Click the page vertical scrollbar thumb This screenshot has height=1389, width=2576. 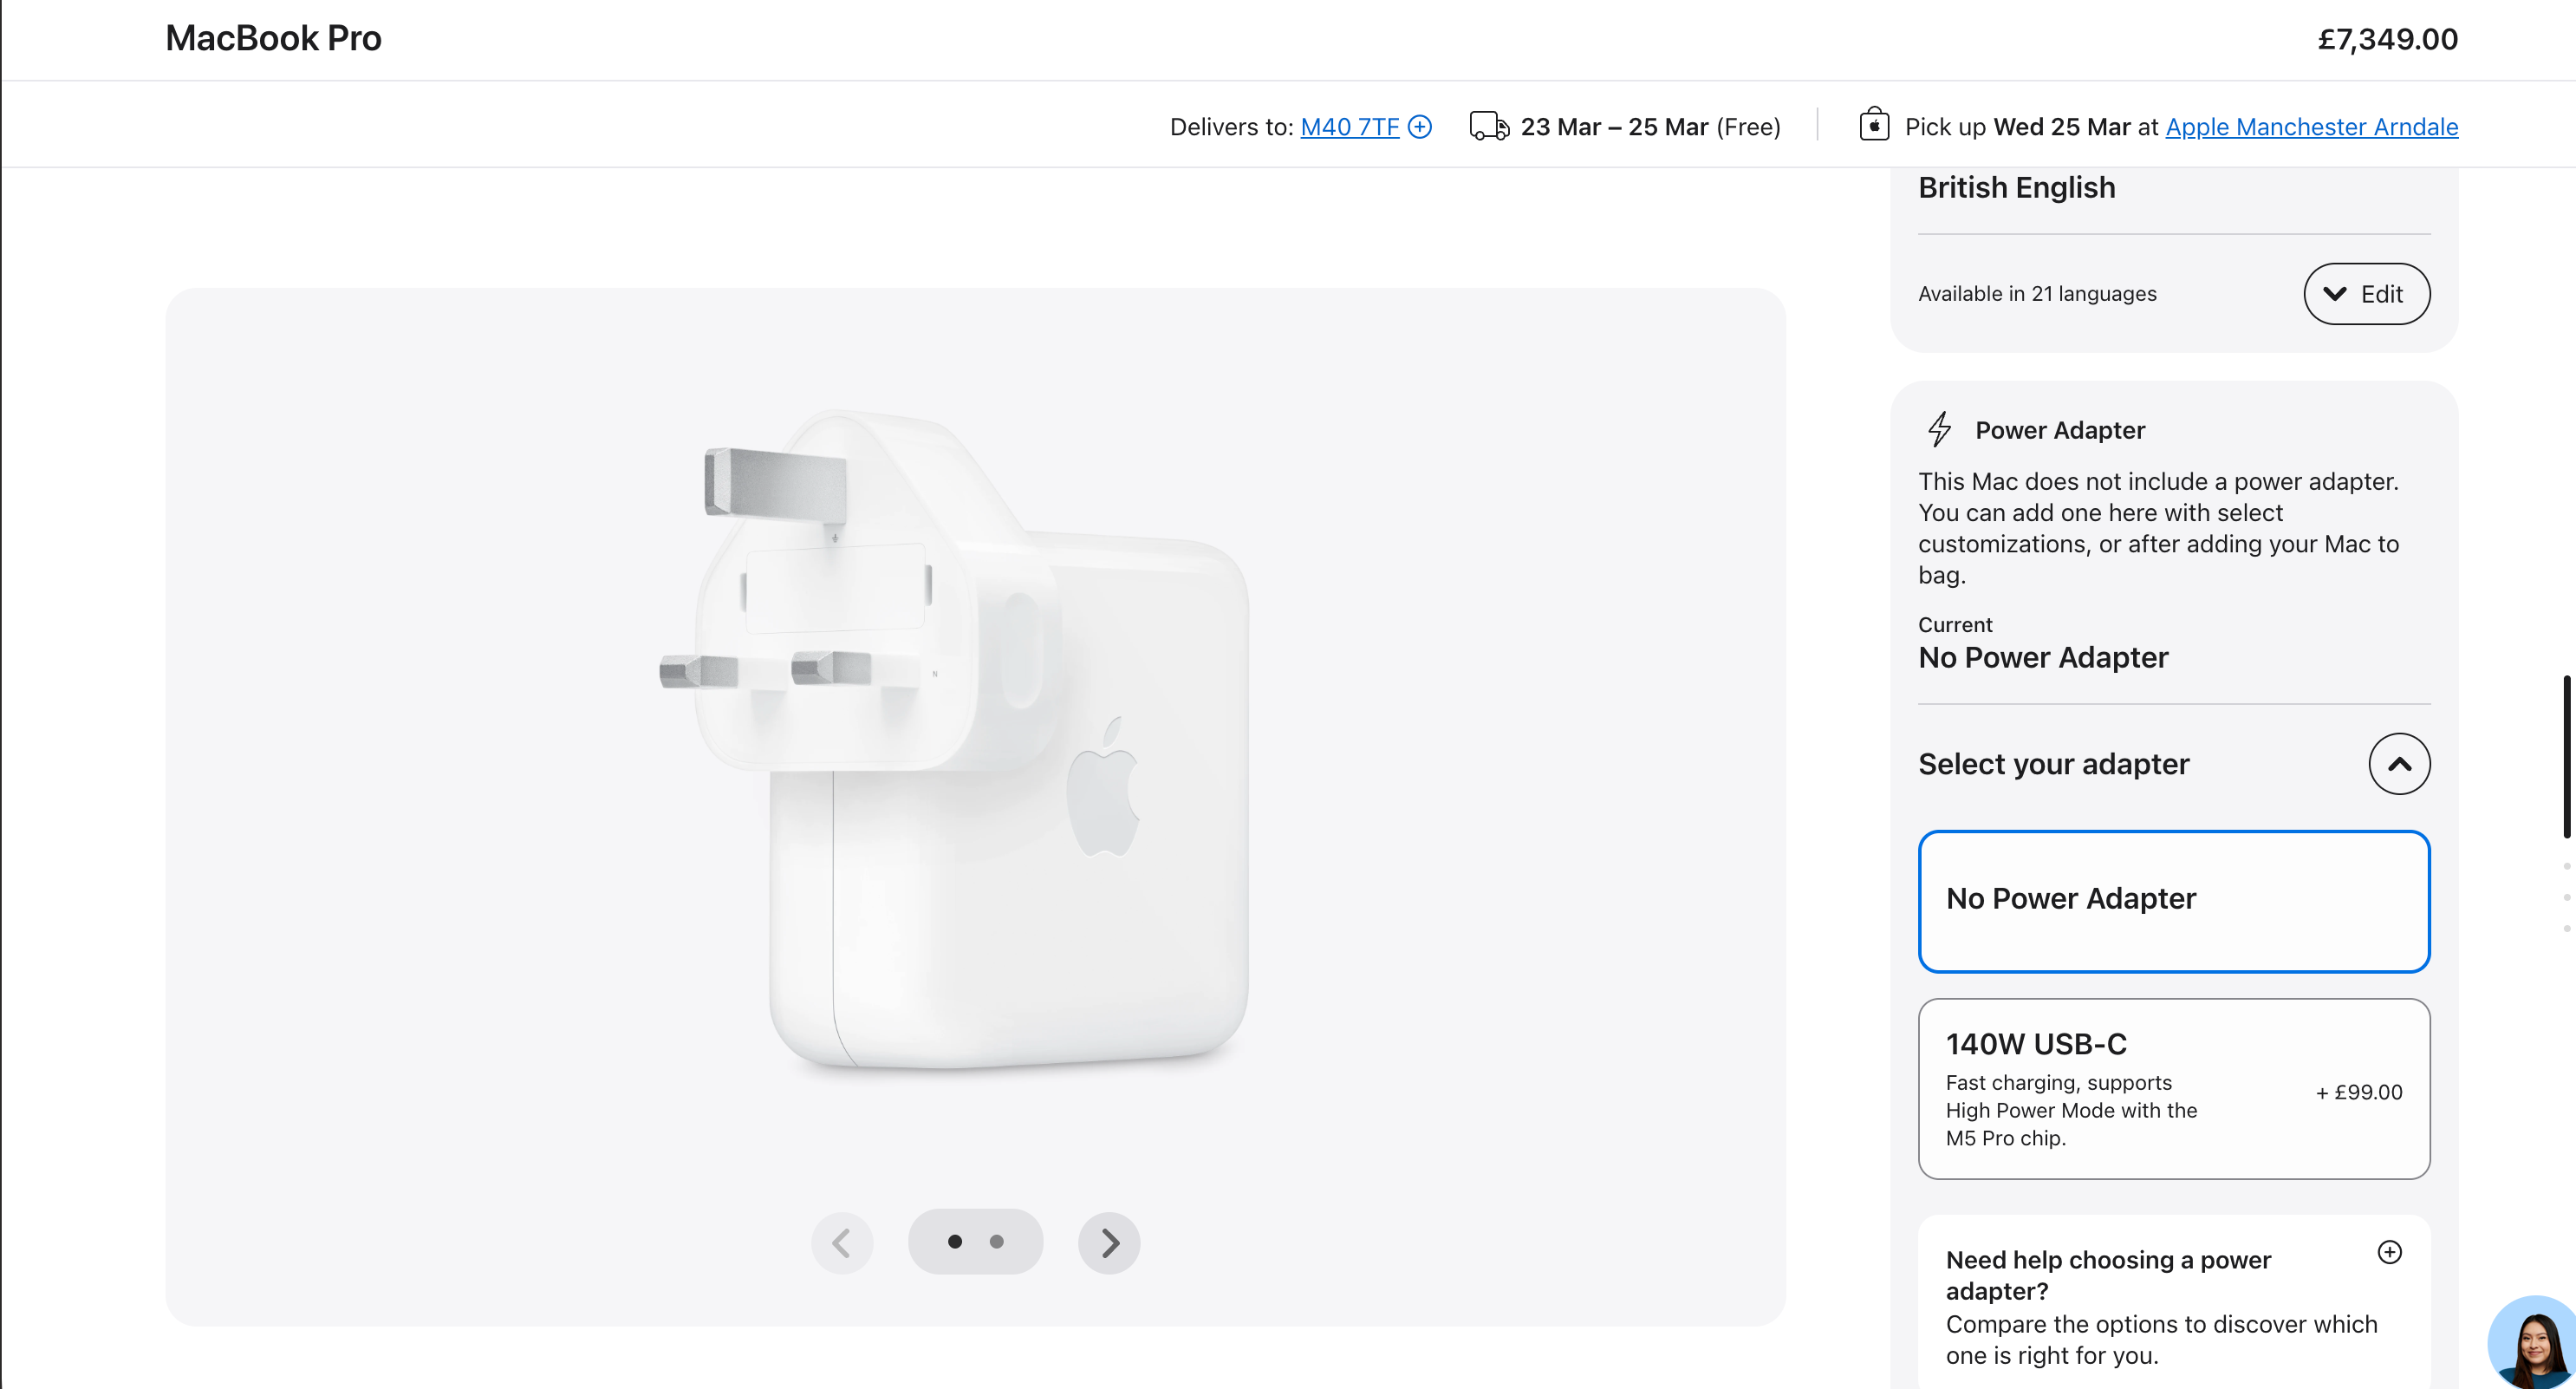pos(2567,756)
